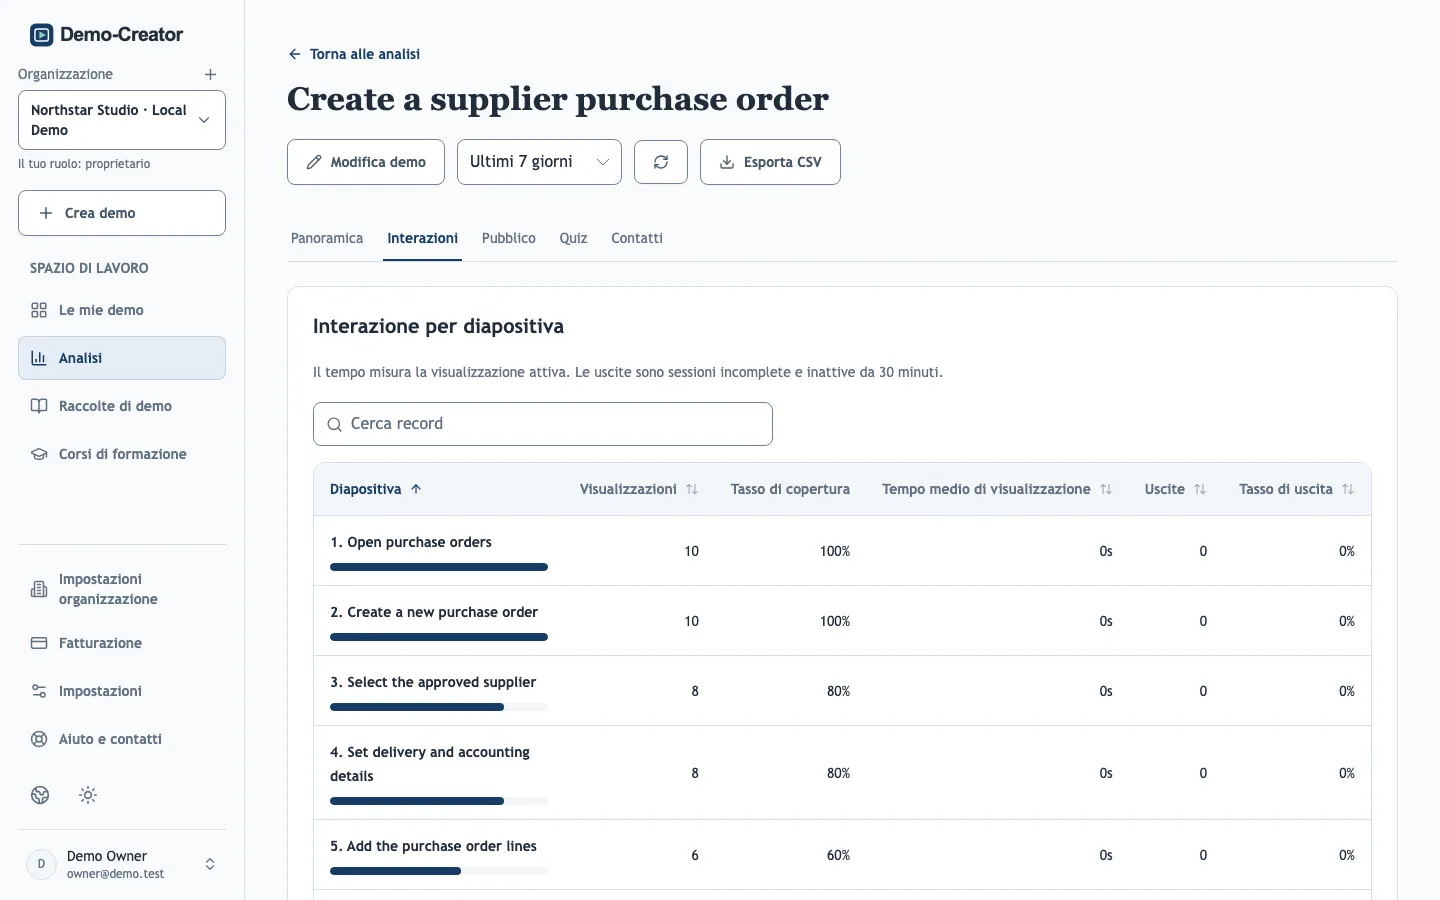This screenshot has width=1440, height=900.
Task: Click progress bar under Select the approved supplier
Action: point(439,707)
